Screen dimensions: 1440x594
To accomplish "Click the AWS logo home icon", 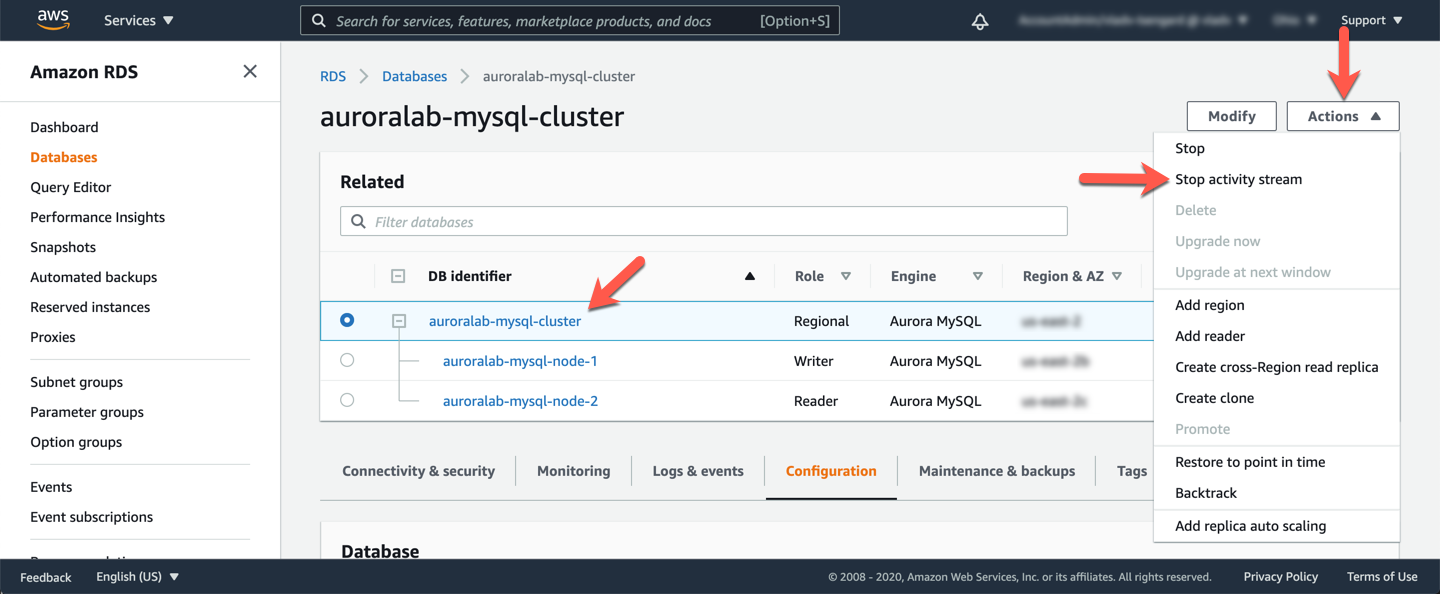I will point(53,20).
